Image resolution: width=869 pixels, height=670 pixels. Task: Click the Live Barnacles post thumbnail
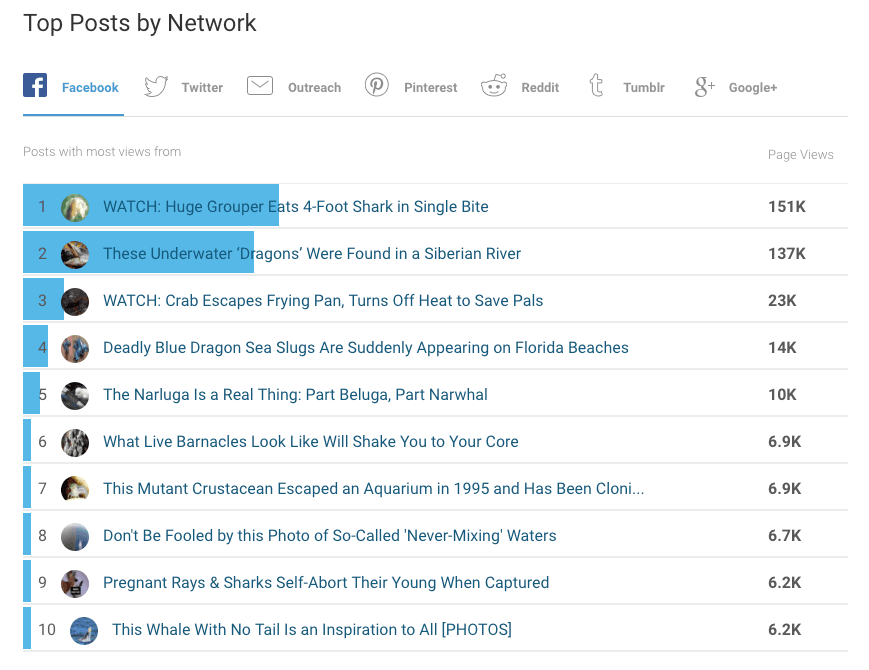(75, 442)
